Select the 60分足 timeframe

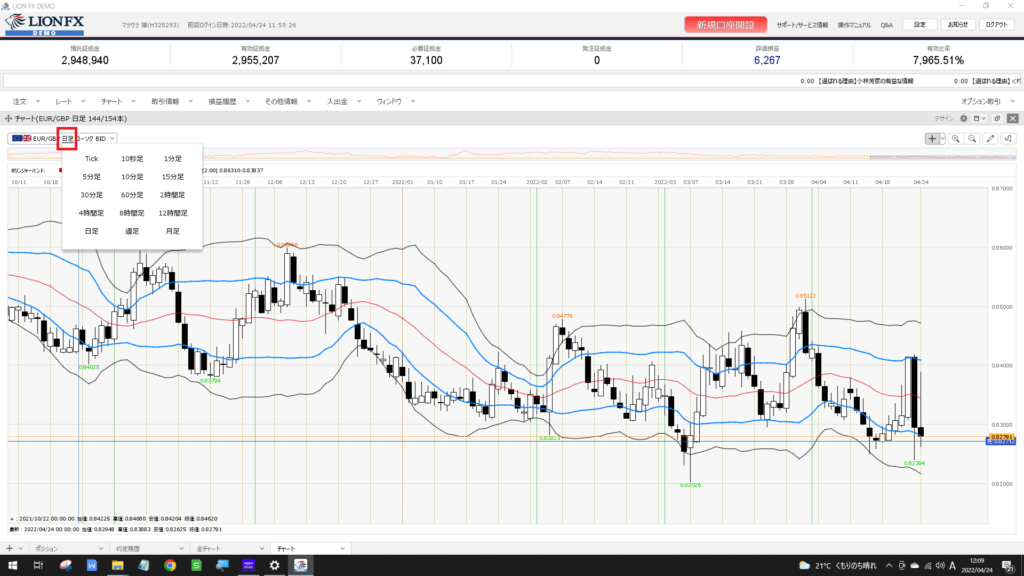(132, 195)
